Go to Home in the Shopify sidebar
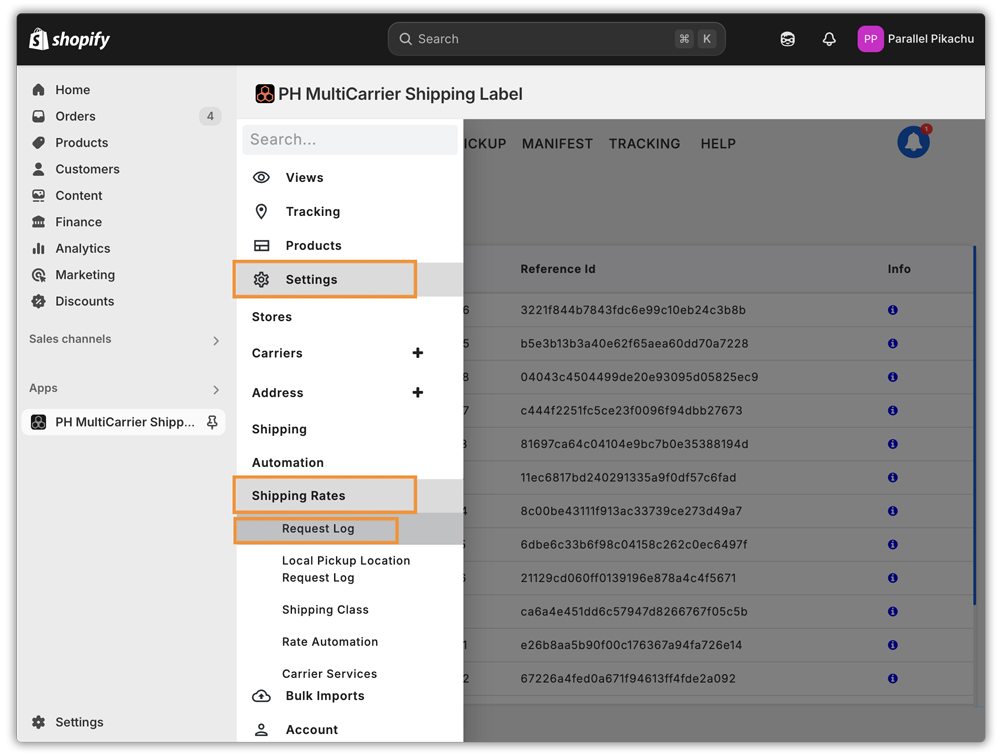Screen dimensions: 1000x755 (x=72, y=90)
